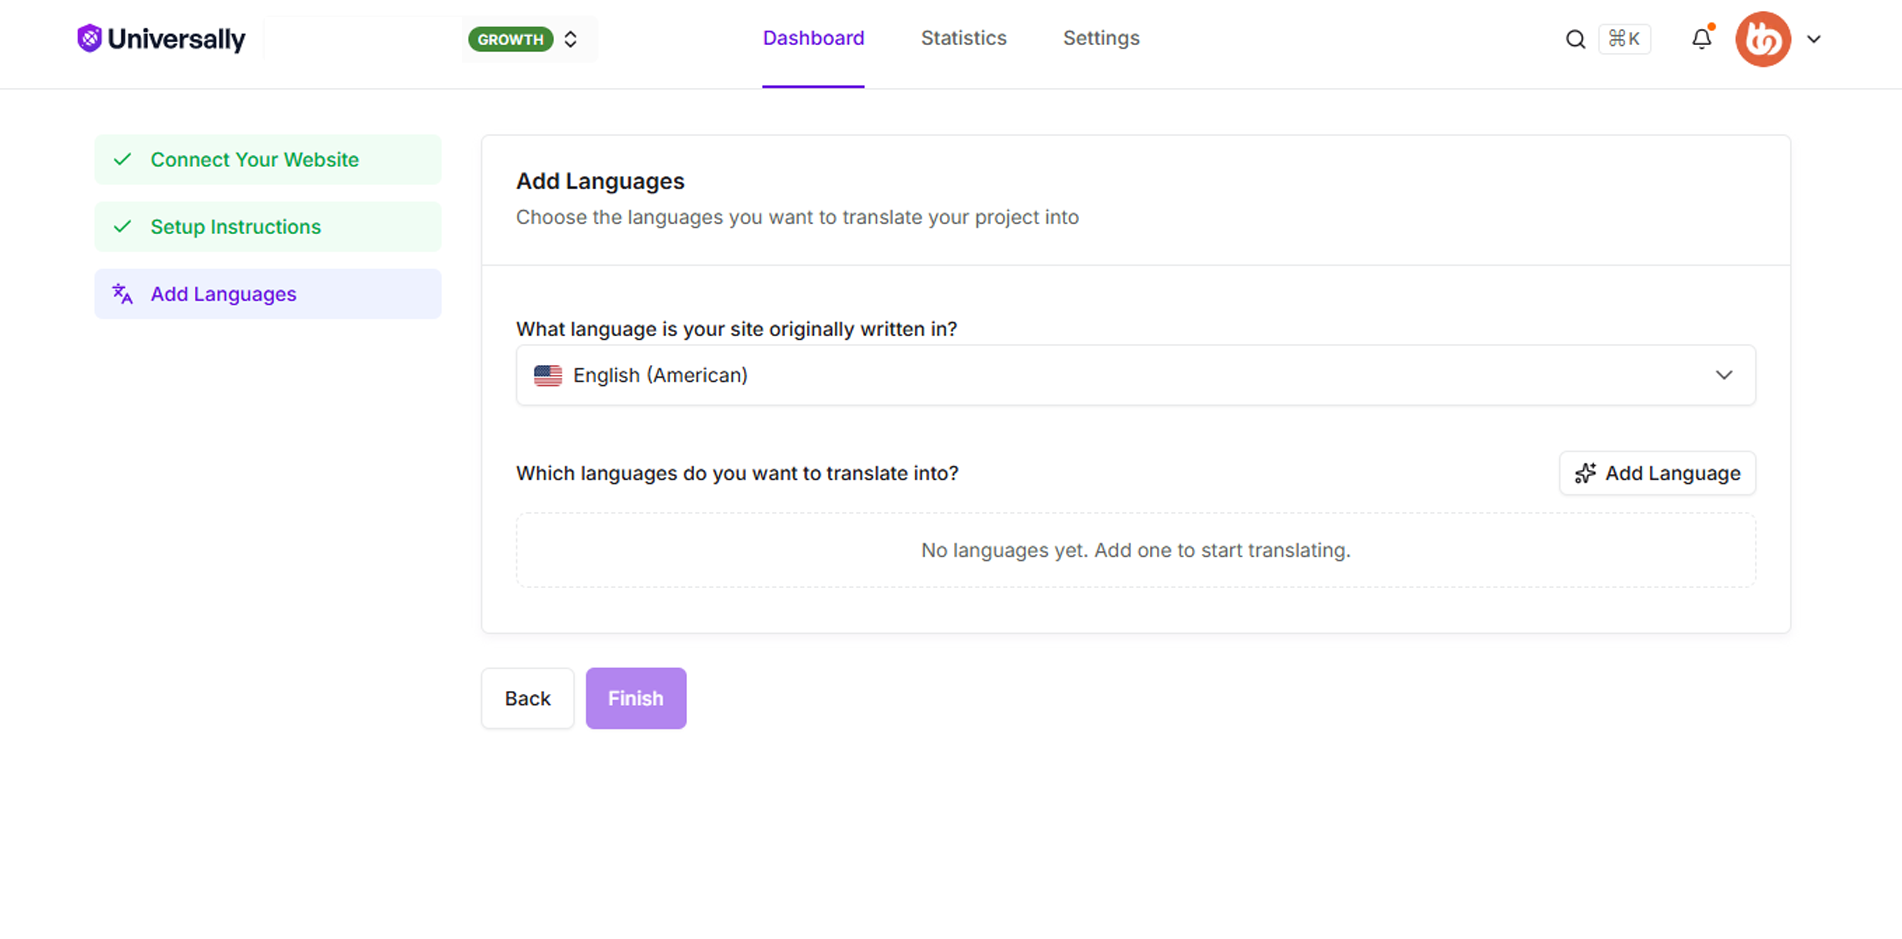Click the 'No languages yet' placeholder box

[1135, 550]
